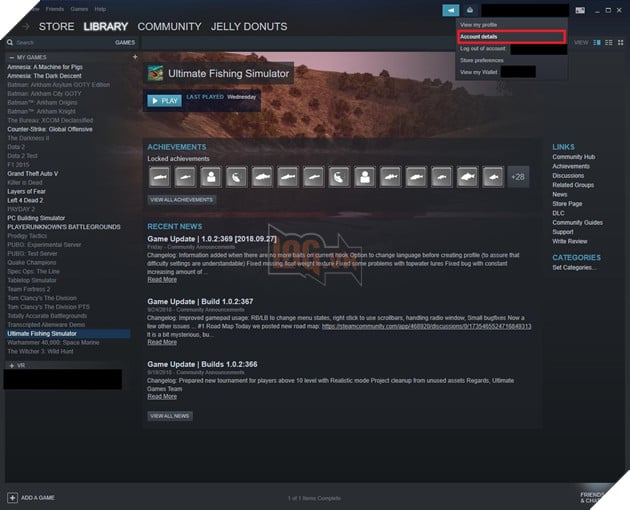Open the Help menu
The width and height of the screenshot is (630, 510).
coord(100,9)
